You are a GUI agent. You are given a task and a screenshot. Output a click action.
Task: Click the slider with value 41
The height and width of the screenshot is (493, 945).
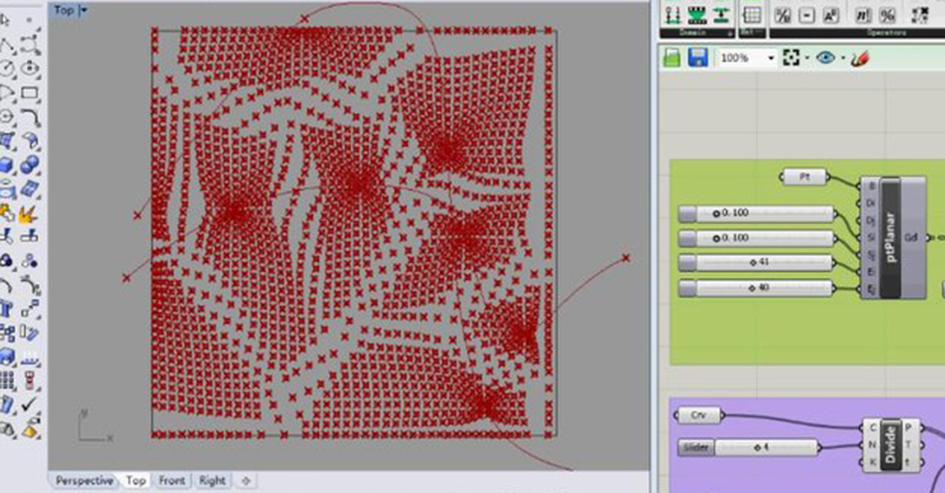pos(755,263)
